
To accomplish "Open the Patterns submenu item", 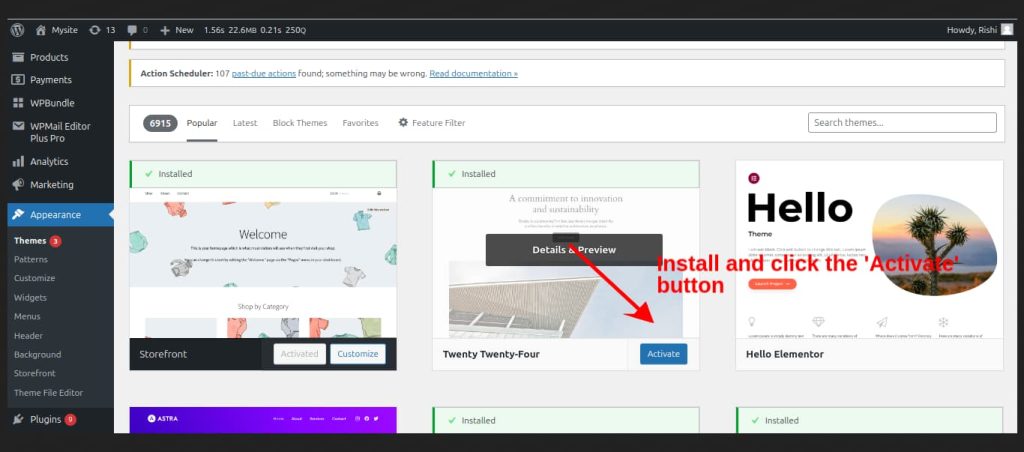I will pyautogui.click(x=31, y=259).
